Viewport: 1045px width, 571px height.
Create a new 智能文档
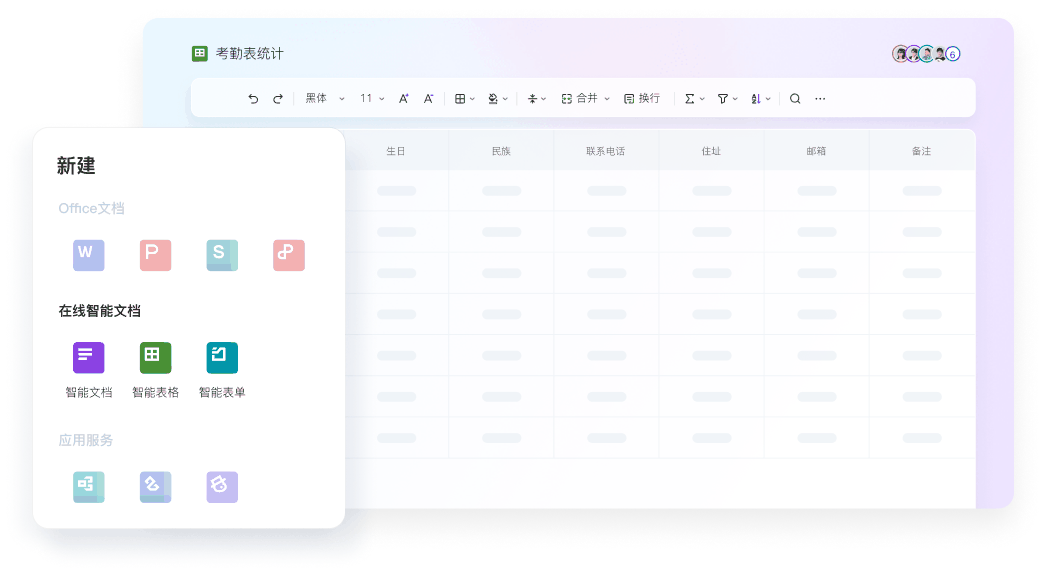click(x=89, y=357)
